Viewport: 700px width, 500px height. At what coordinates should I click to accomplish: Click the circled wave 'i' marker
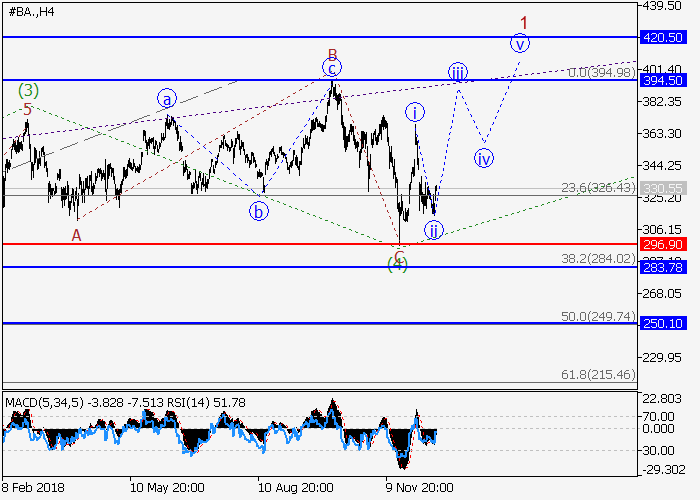414,112
